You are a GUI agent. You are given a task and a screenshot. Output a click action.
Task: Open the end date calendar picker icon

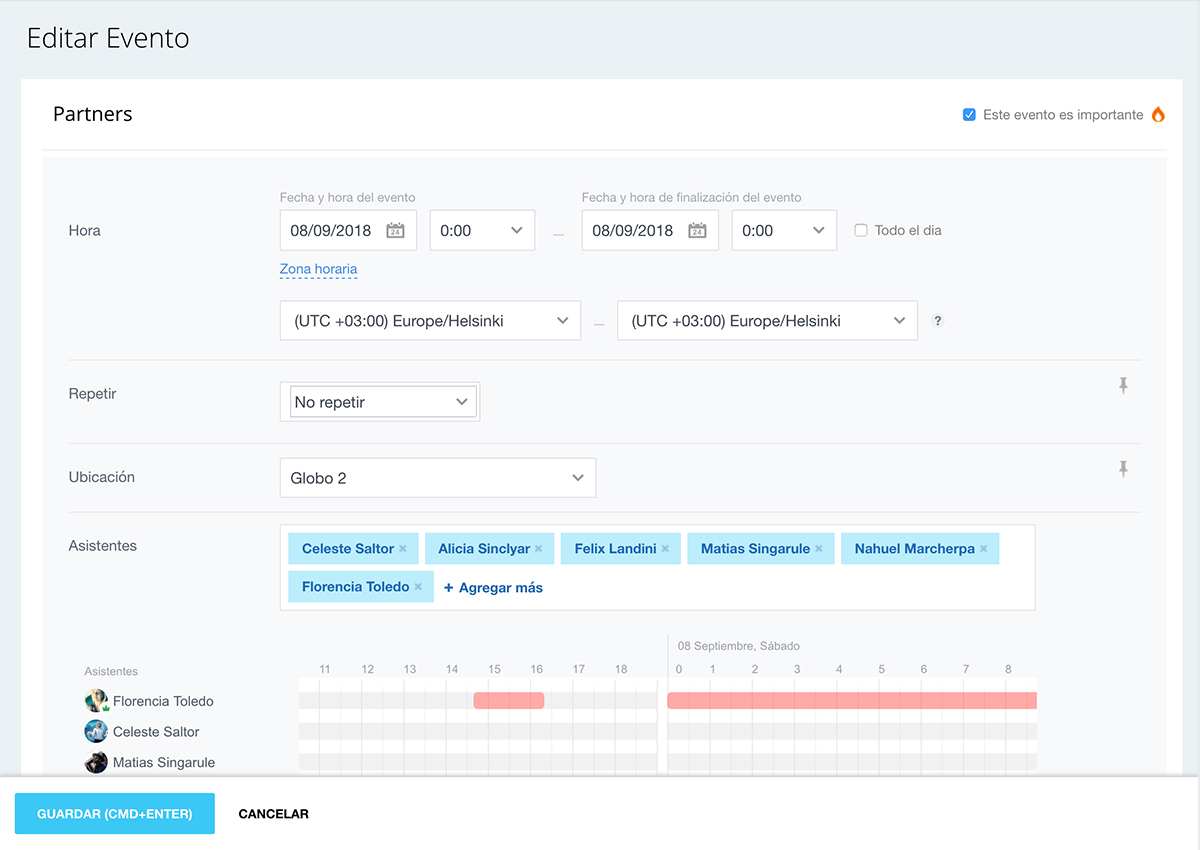[697, 230]
